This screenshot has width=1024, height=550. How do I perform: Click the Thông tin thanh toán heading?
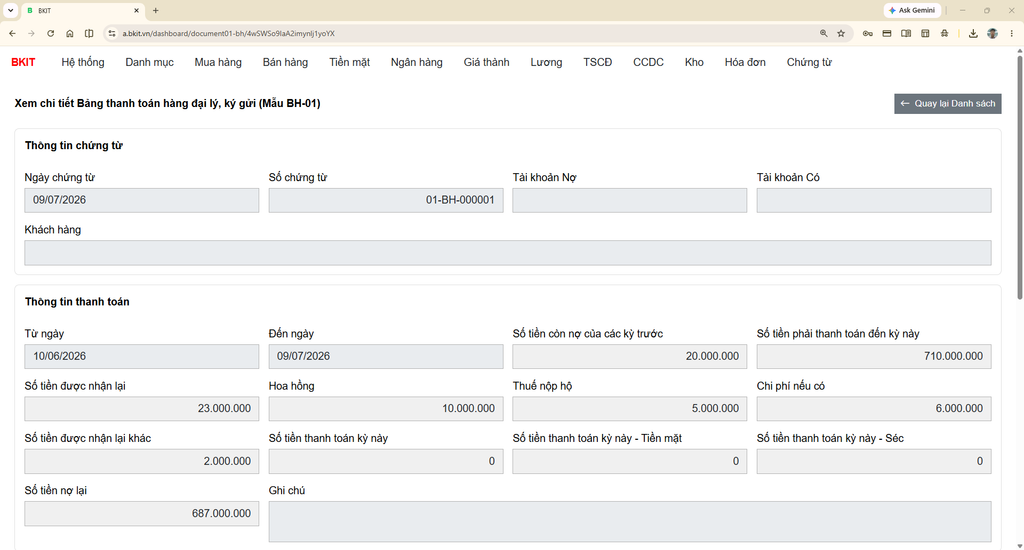(77, 302)
